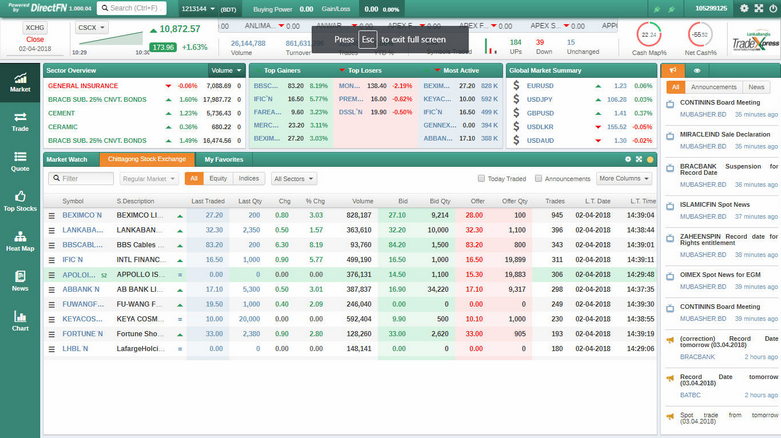Select the News filter button
The width and height of the screenshot is (781, 438).
point(757,87)
